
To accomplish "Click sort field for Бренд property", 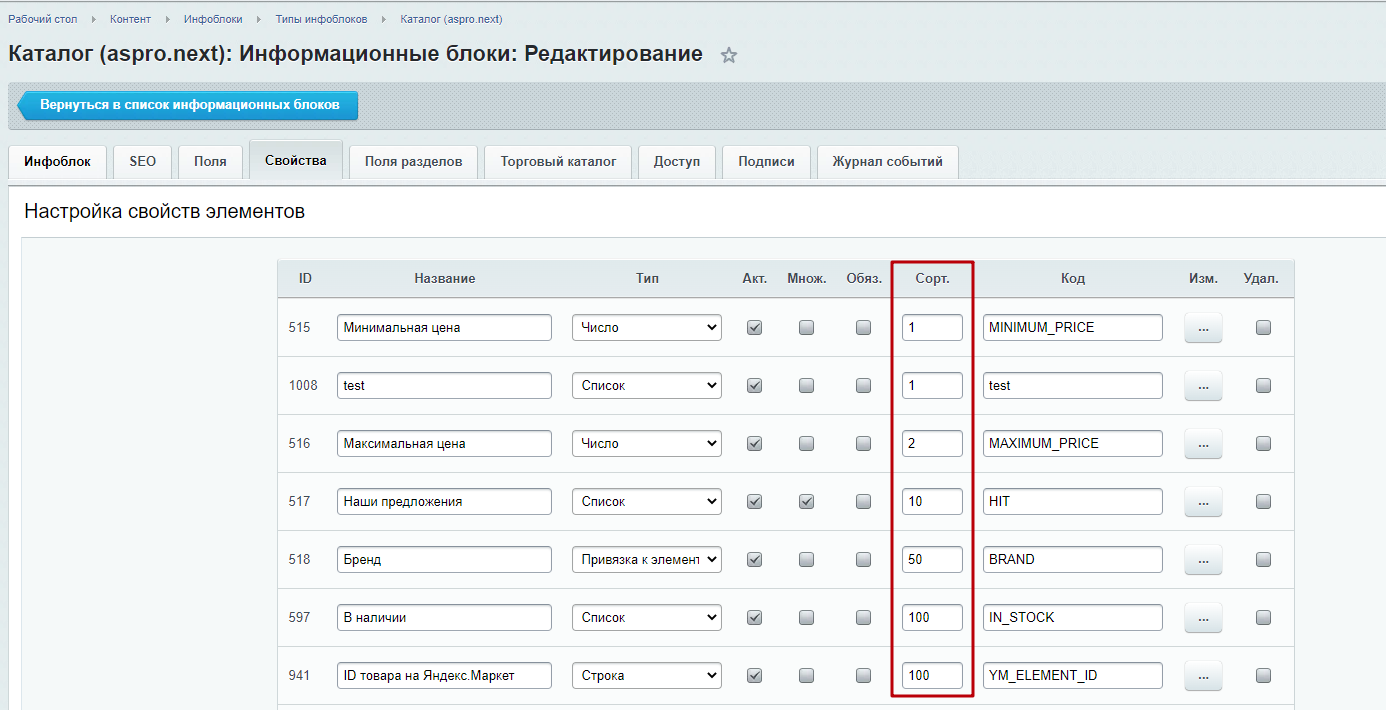I will click(x=932, y=559).
